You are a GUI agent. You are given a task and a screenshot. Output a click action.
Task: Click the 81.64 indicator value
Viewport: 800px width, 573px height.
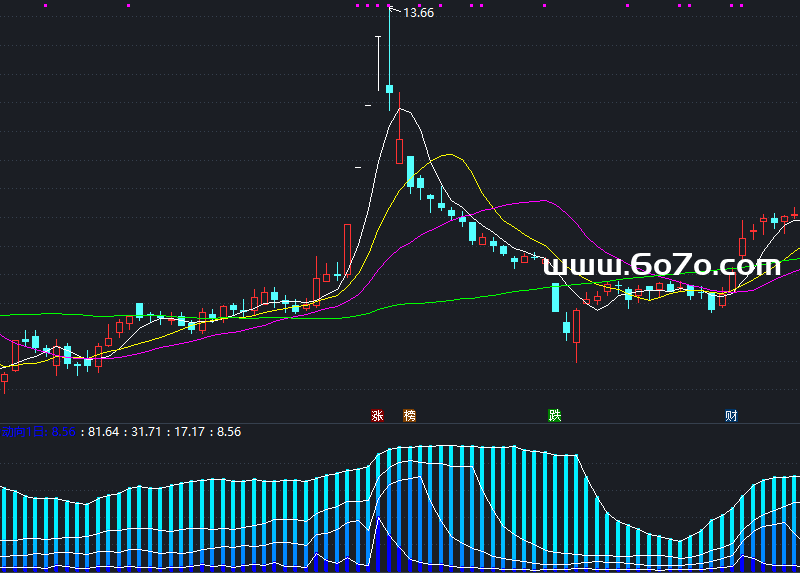click(x=103, y=432)
